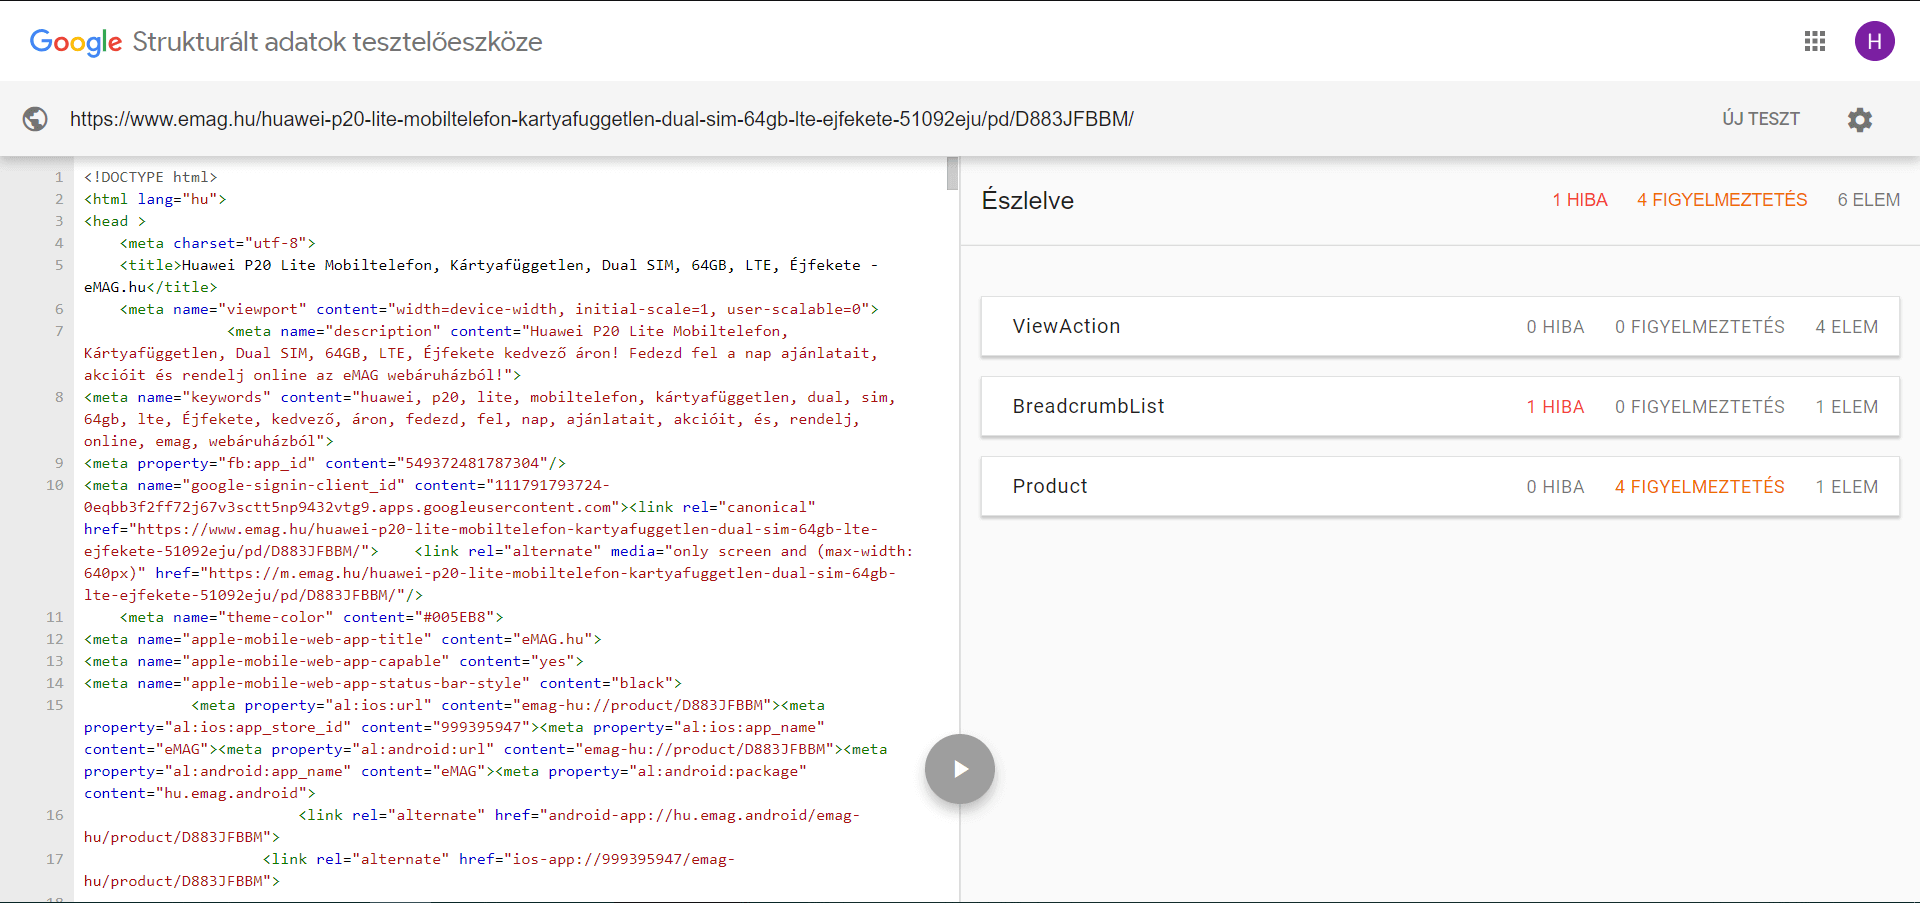The image size is (1920, 903).
Task: Grab the code panel scrollbar thumb
Action: click(x=952, y=173)
